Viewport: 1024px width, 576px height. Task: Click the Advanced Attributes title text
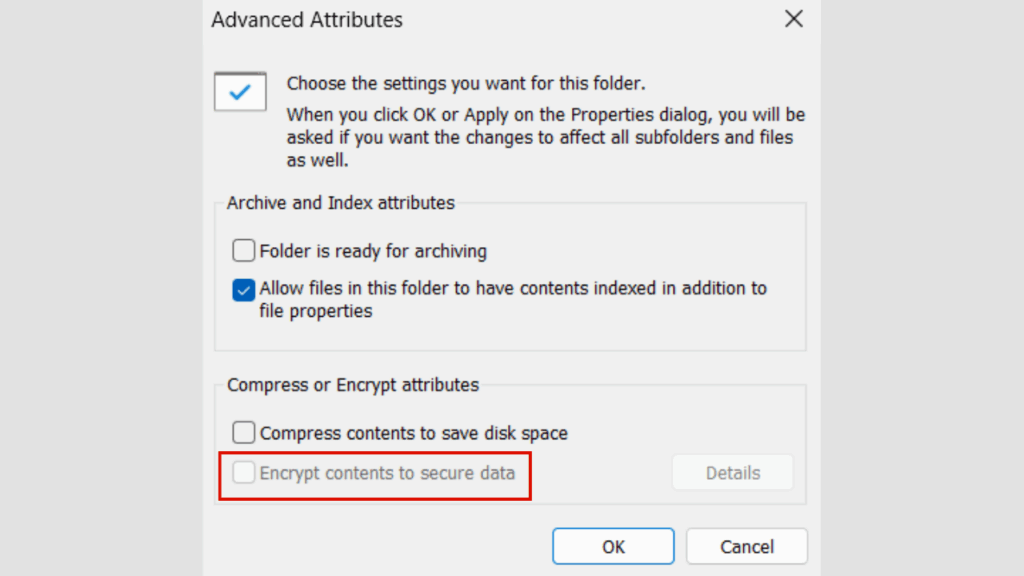point(306,19)
